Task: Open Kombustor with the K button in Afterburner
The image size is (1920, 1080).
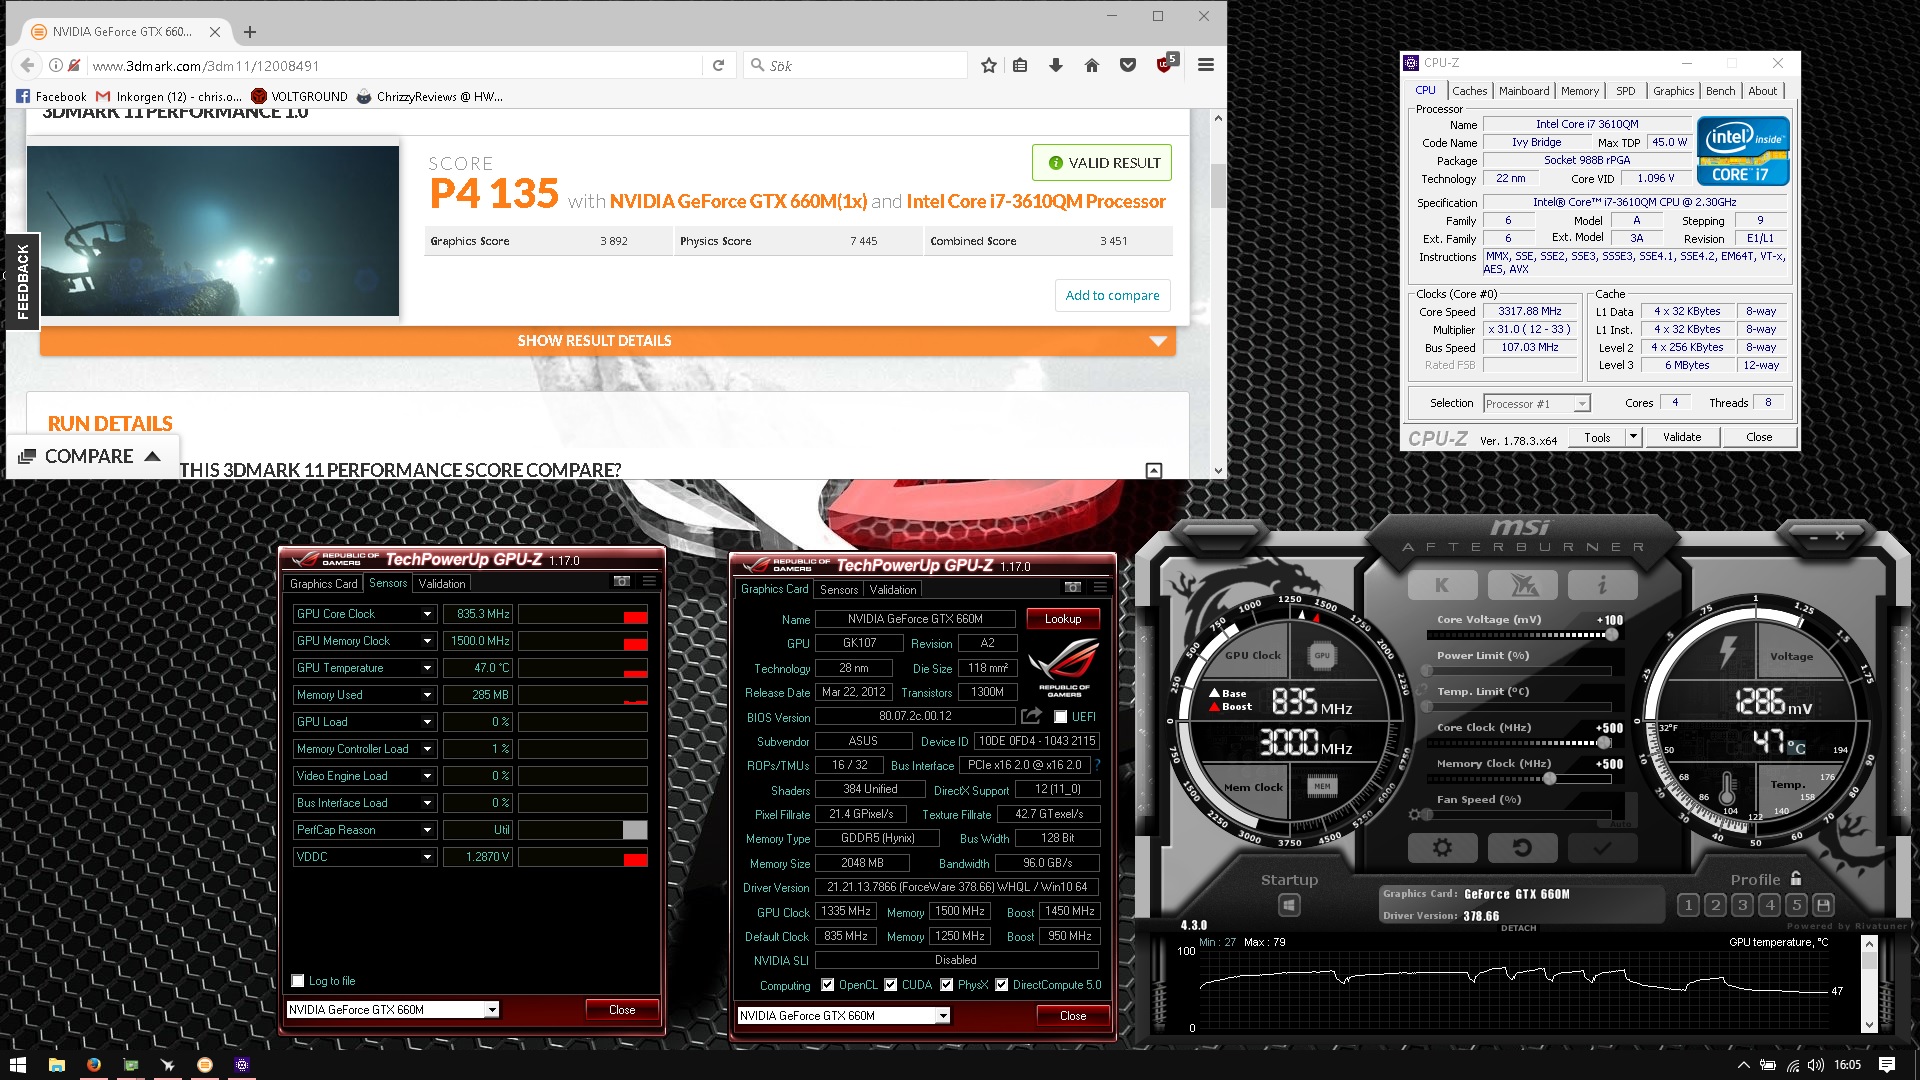Action: [1442, 584]
